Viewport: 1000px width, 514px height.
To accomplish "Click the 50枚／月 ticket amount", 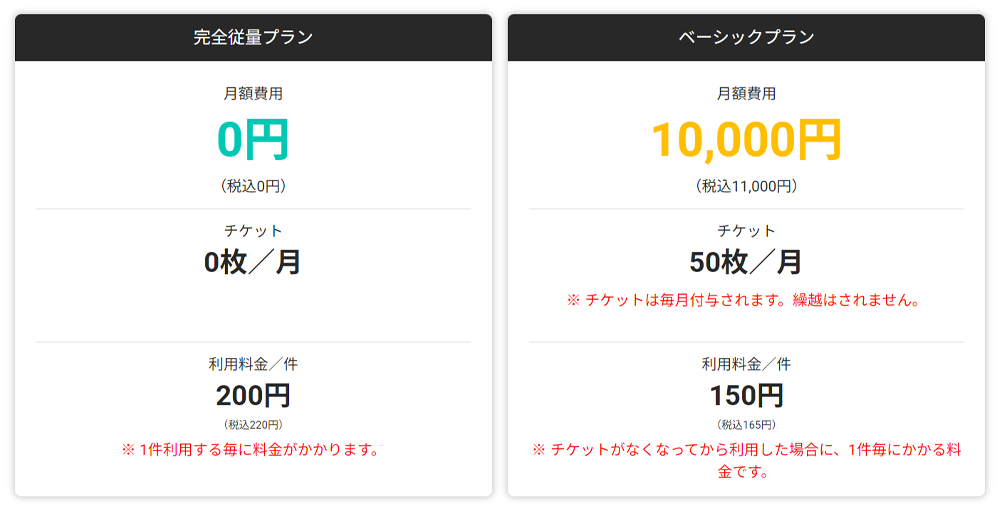I will pos(746,262).
